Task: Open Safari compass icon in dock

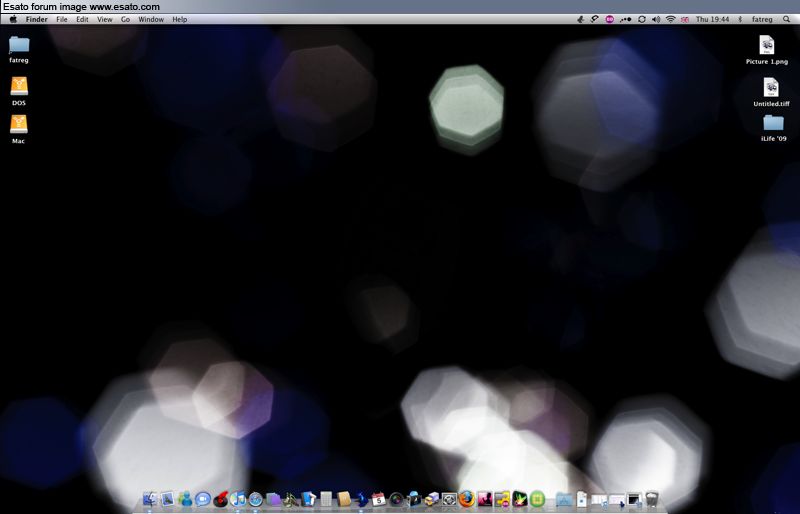Action: (256, 499)
